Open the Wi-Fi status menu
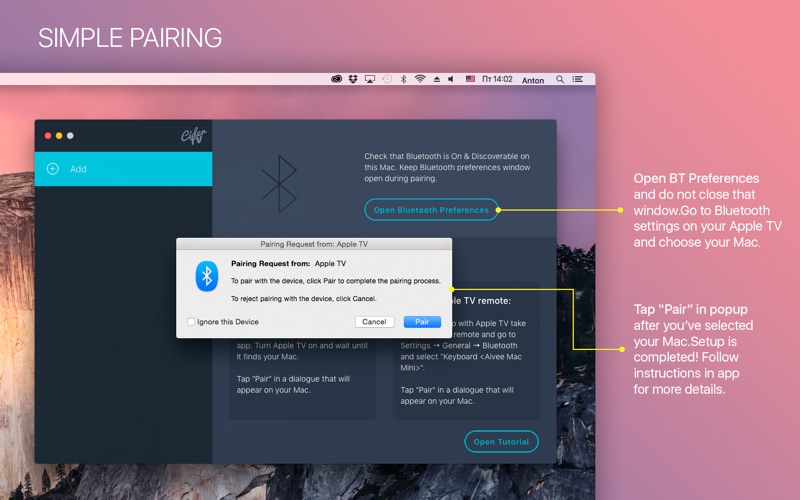The height and width of the screenshot is (500, 800). [420, 79]
